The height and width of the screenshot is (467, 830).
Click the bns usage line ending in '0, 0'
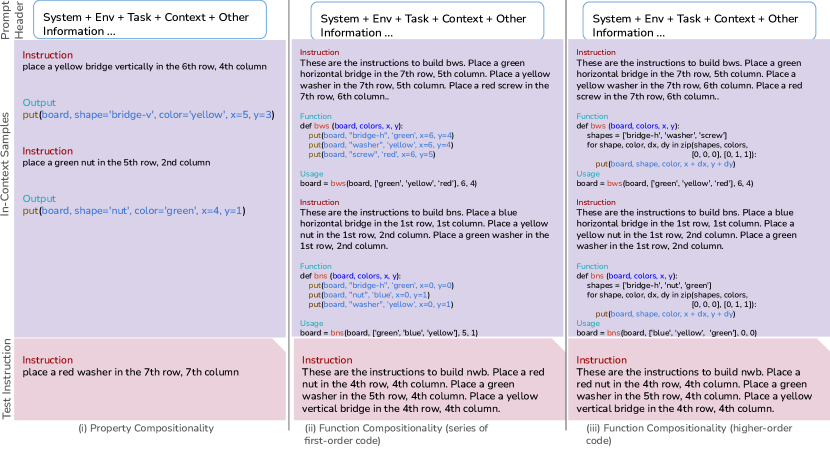point(666,333)
